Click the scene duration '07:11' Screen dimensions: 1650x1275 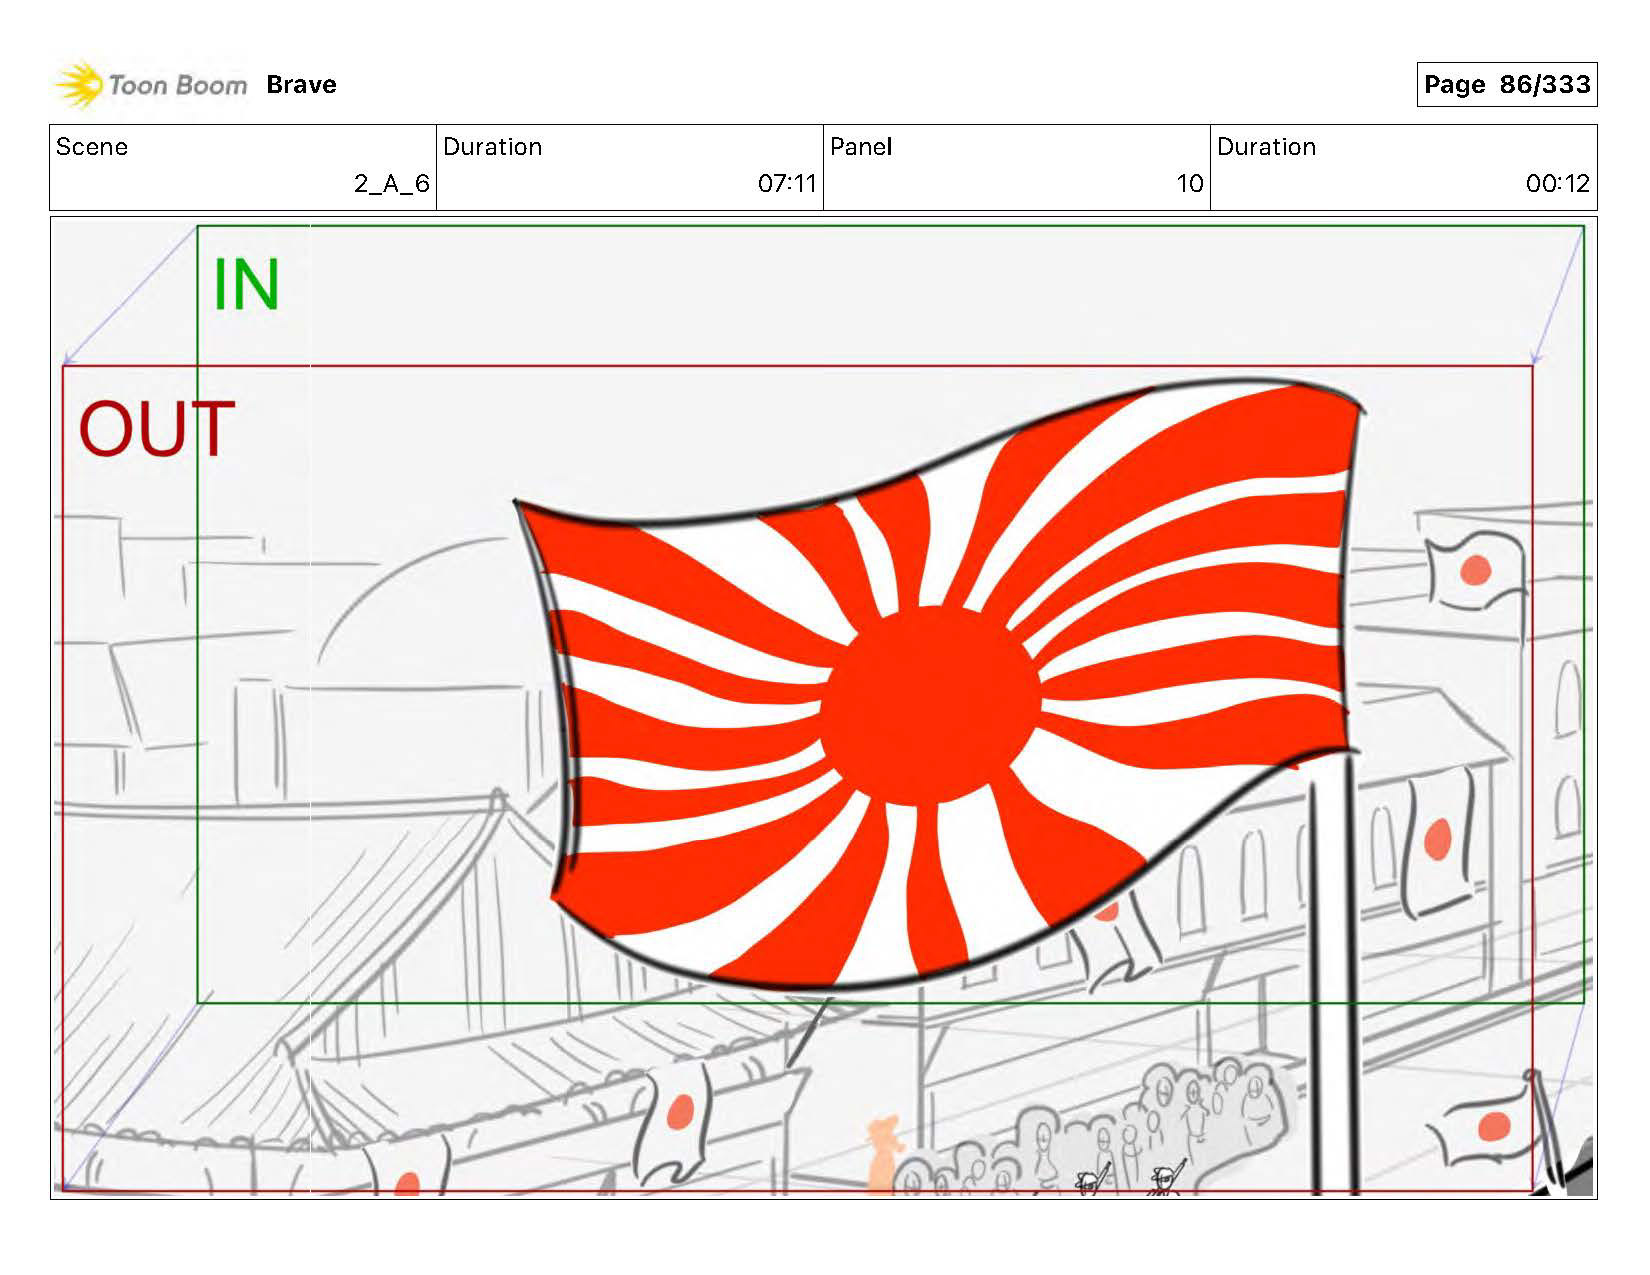pyautogui.click(x=787, y=183)
